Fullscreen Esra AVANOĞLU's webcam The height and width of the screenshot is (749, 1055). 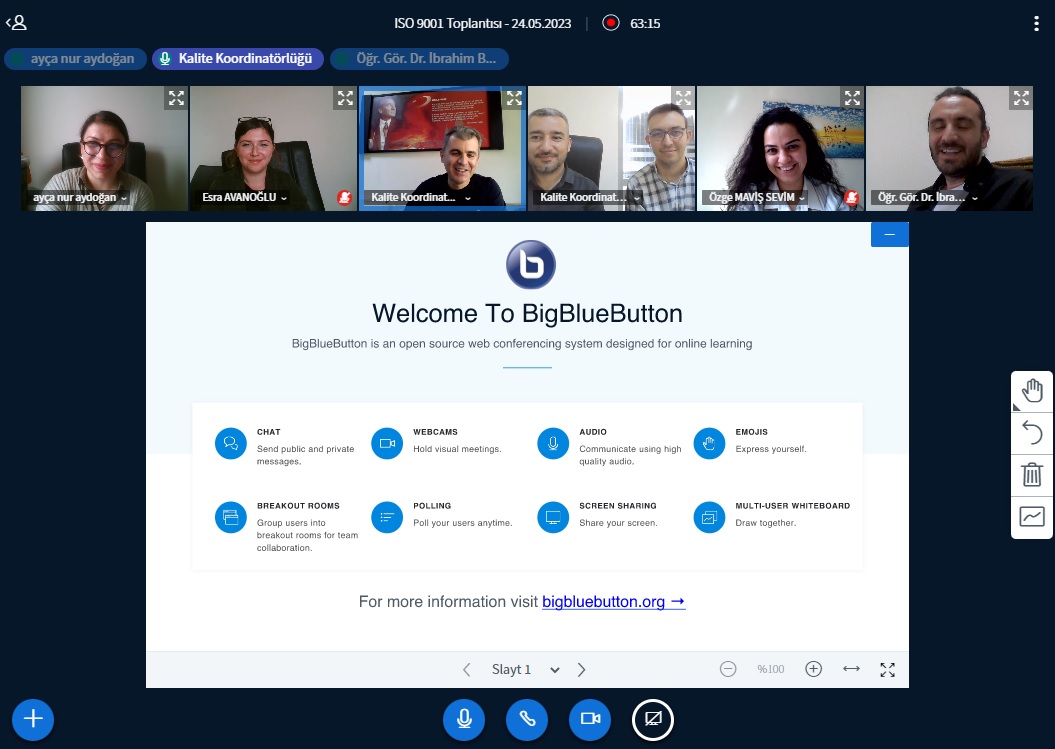(345, 98)
